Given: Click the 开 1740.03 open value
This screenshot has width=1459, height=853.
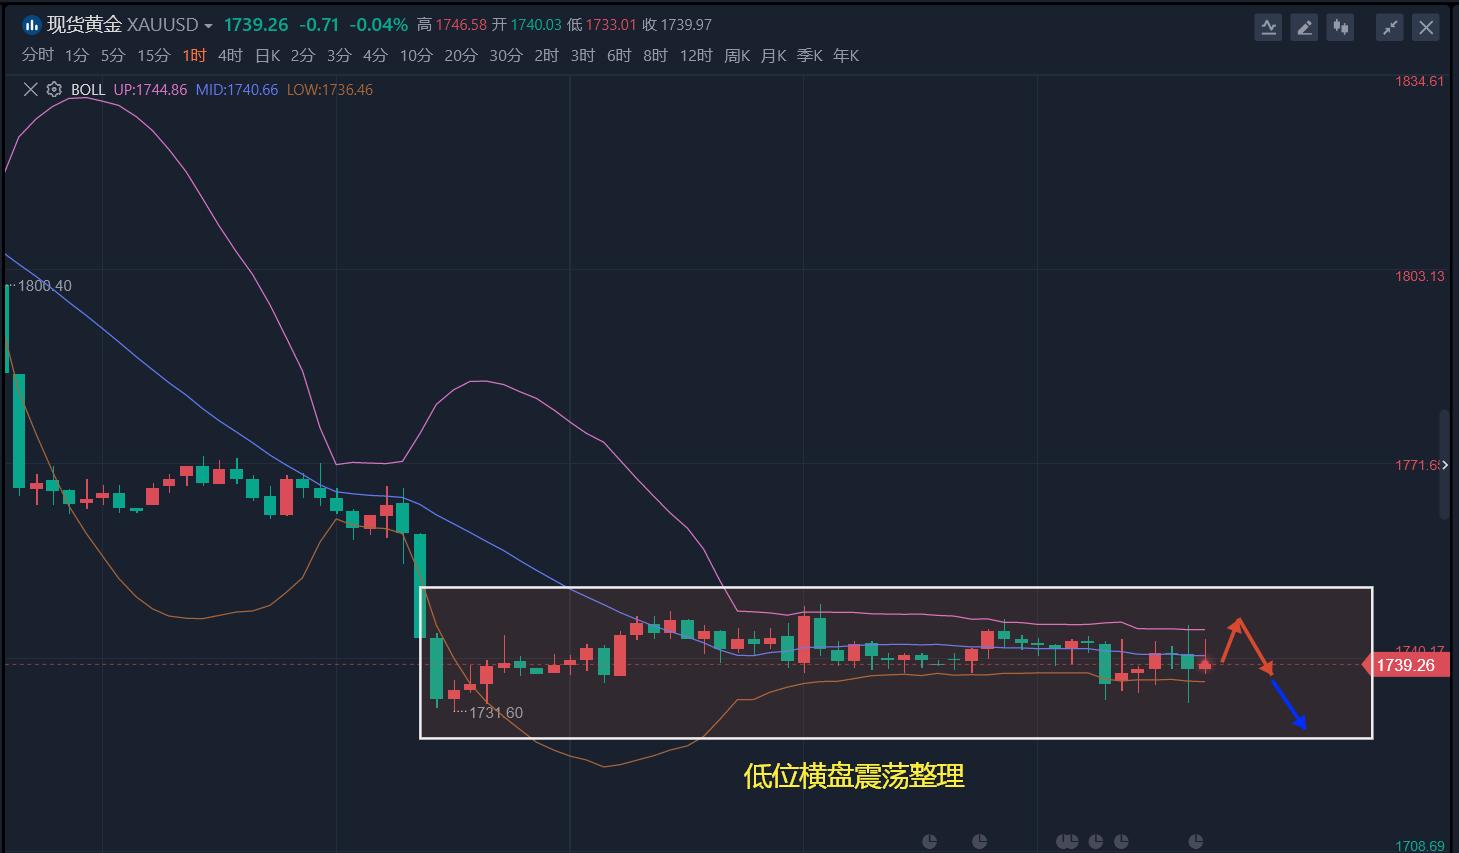Looking at the screenshot, I should pos(527,25).
